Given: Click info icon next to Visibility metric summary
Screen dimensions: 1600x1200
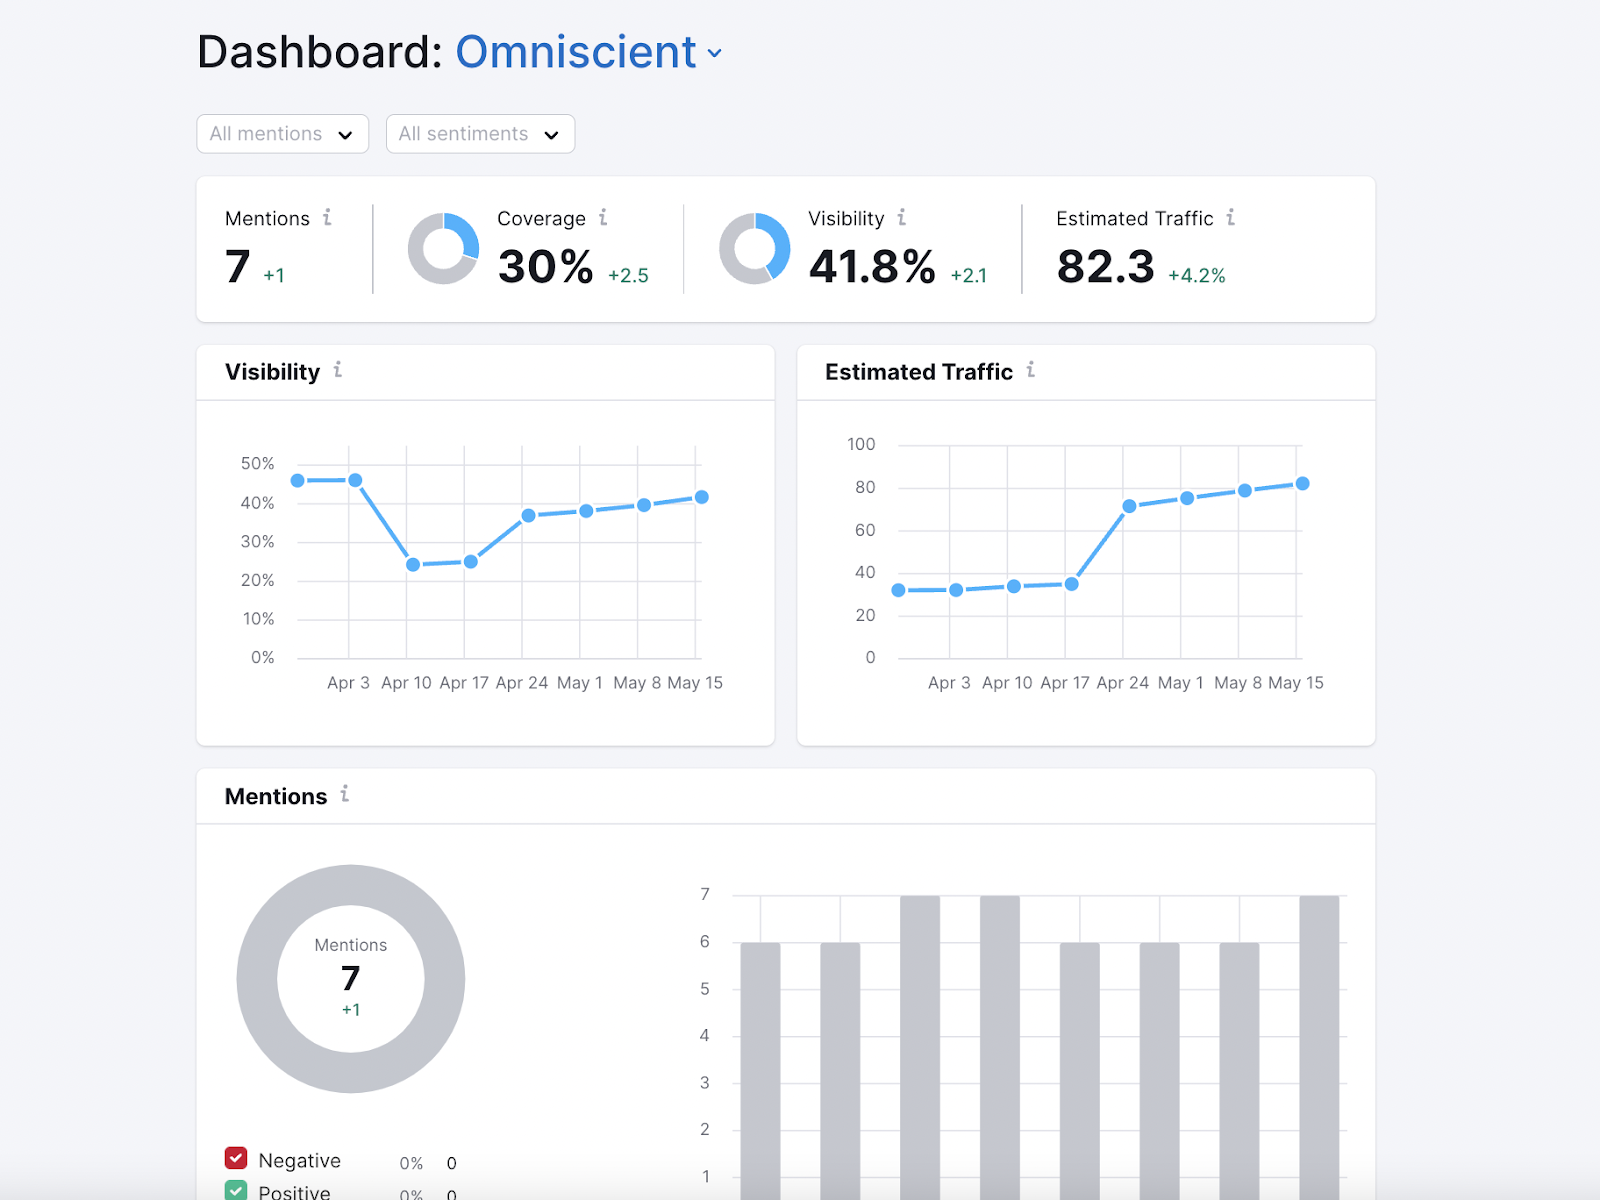Looking at the screenshot, I should [x=902, y=217].
